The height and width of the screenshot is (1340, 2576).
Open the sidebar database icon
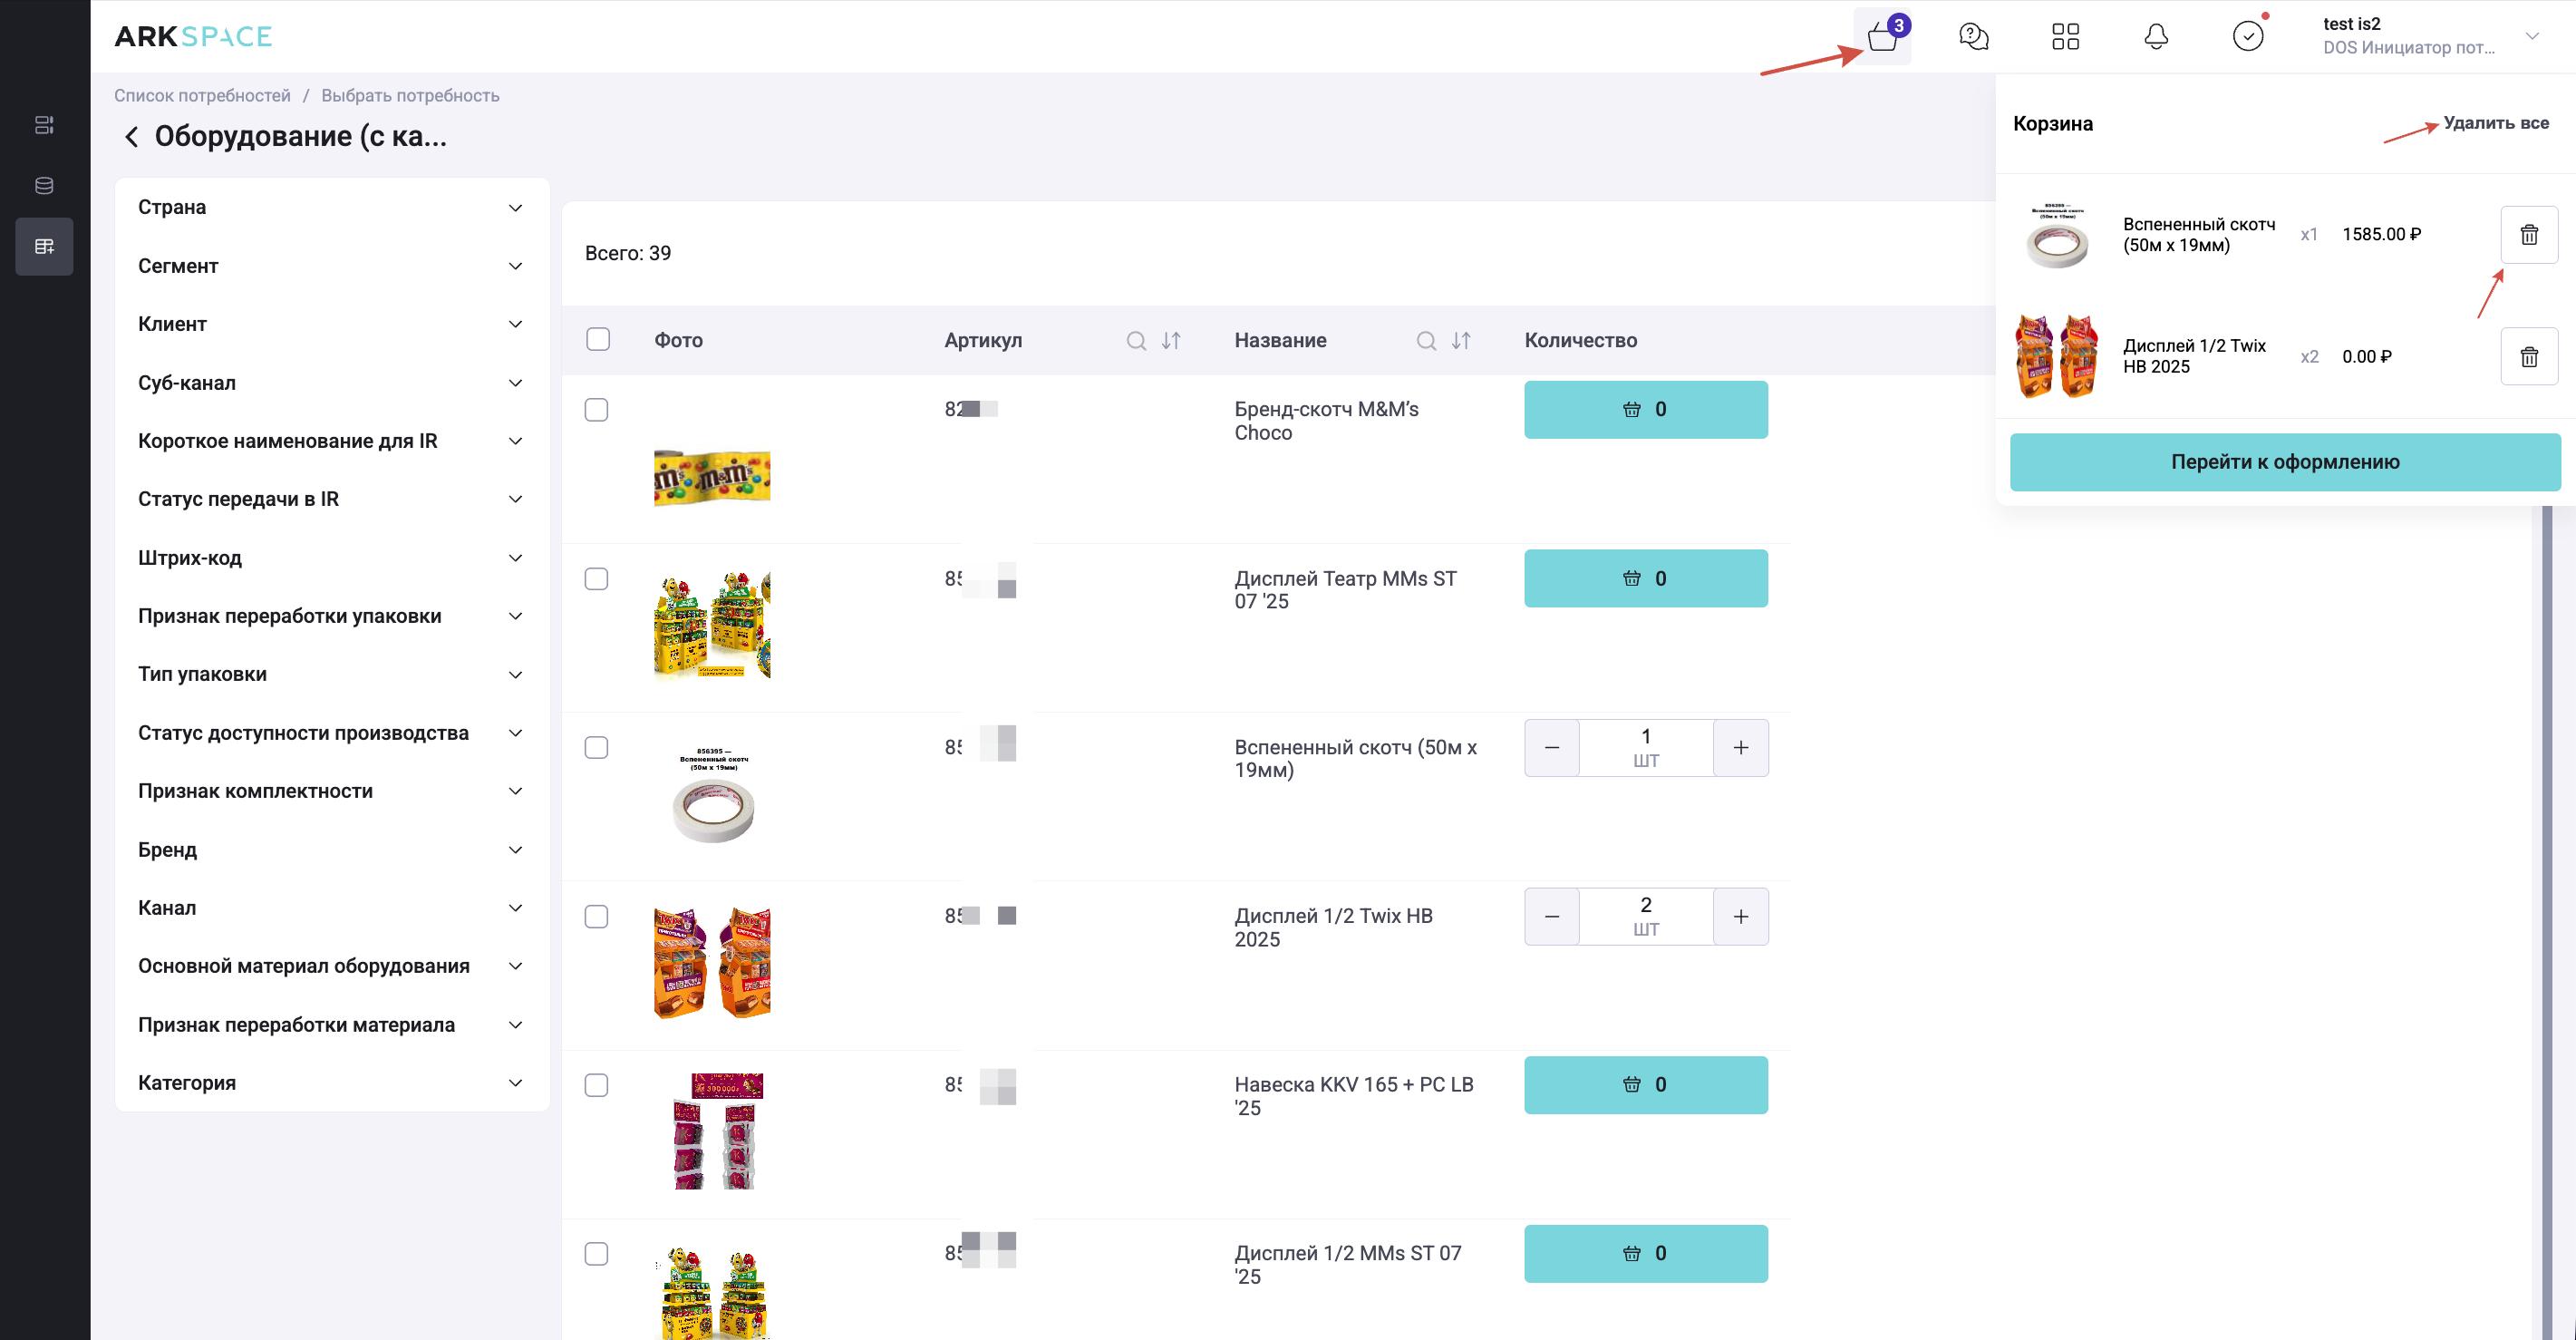pyautogui.click(x=44, y=186)
